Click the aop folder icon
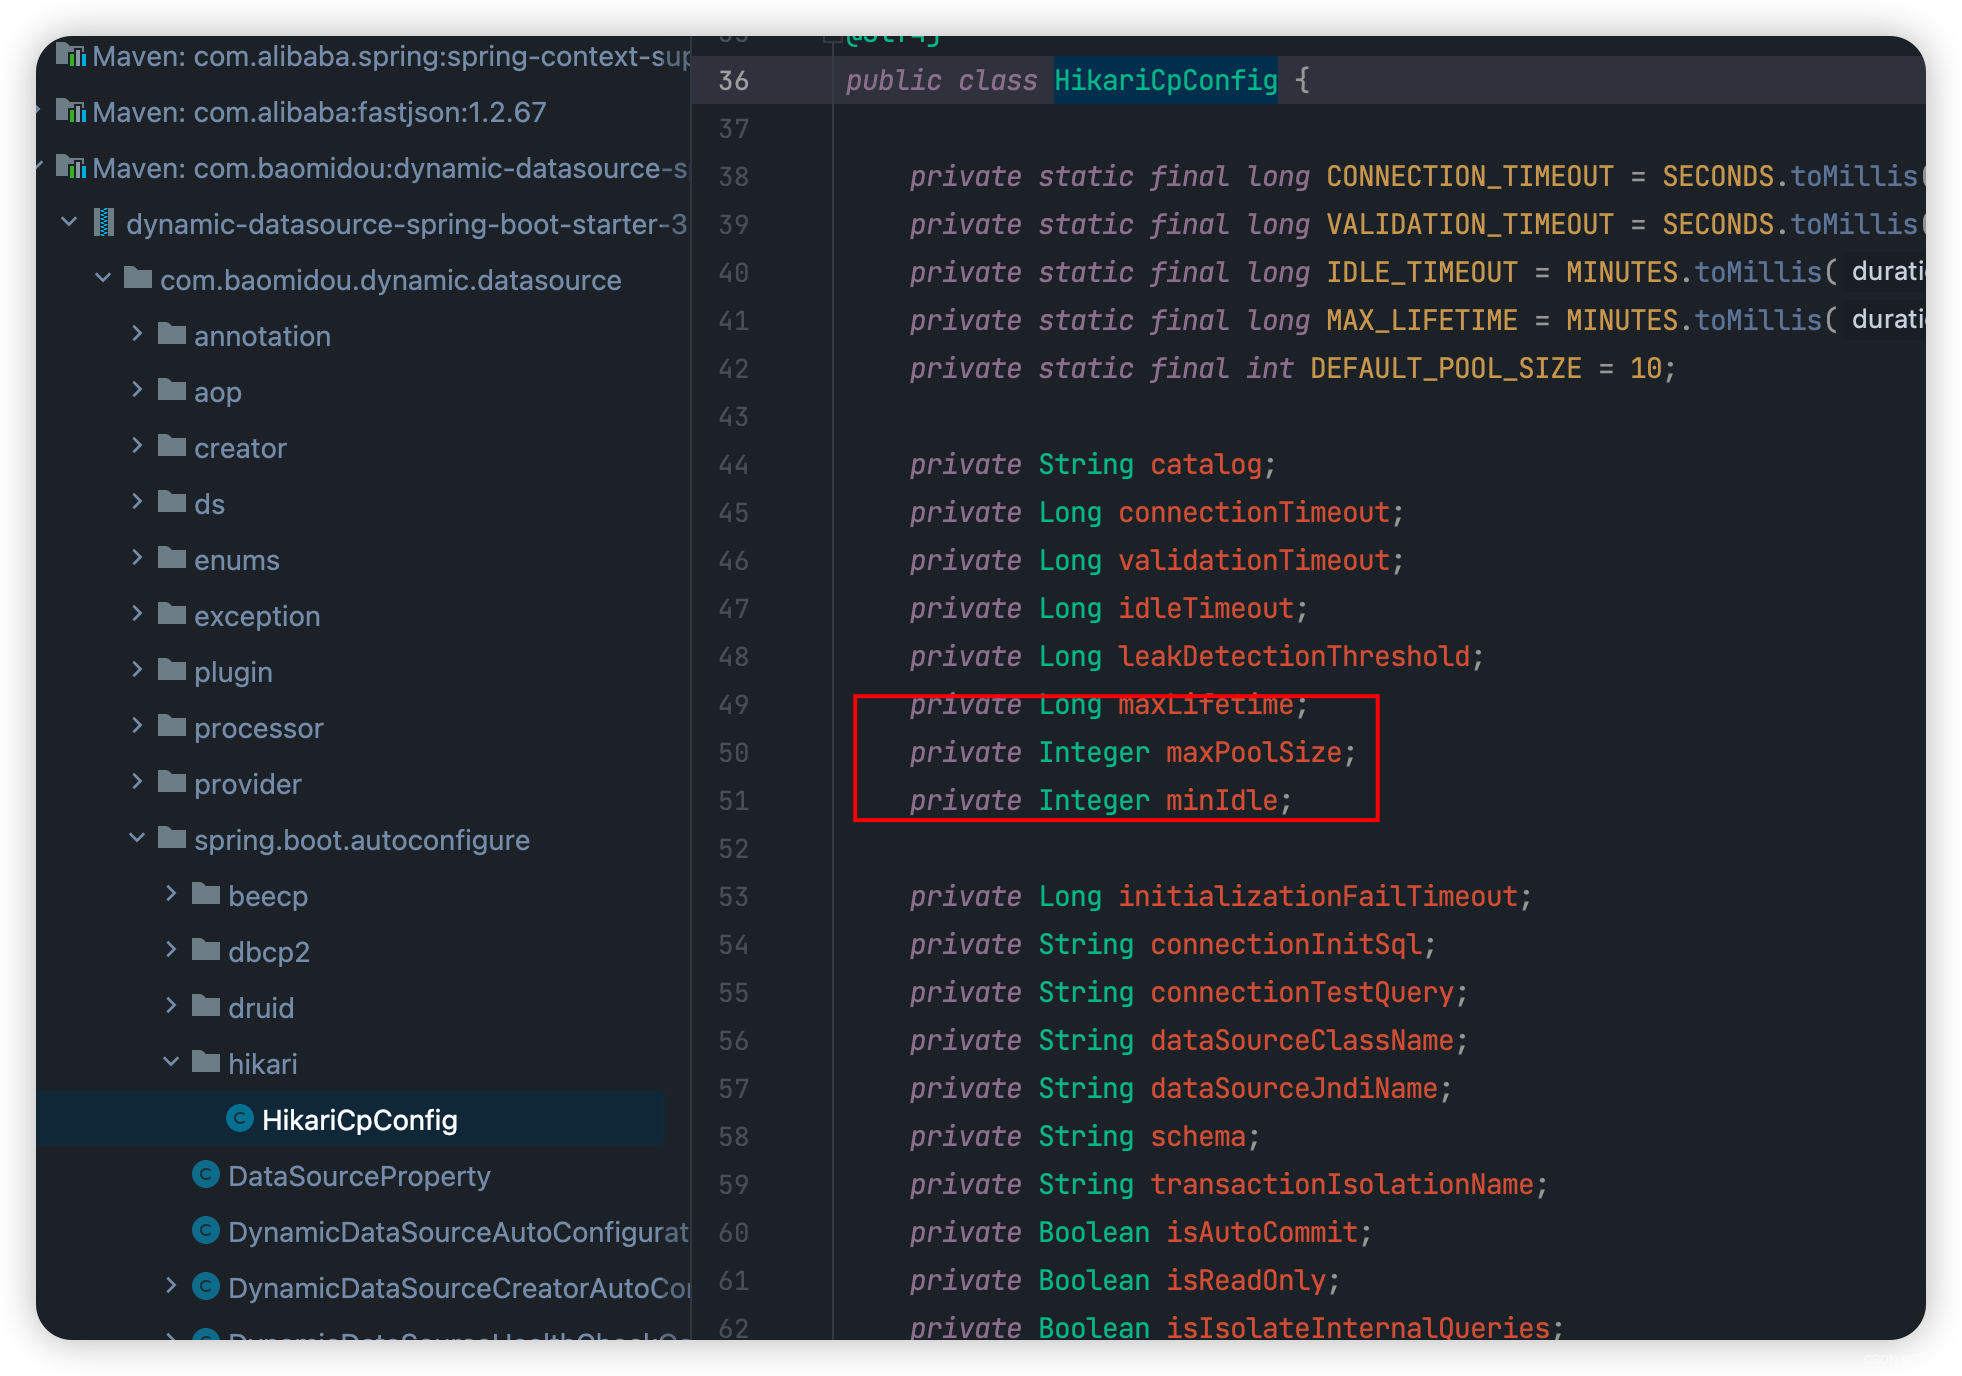1962x1376 pixels. (x=172, y=390)
